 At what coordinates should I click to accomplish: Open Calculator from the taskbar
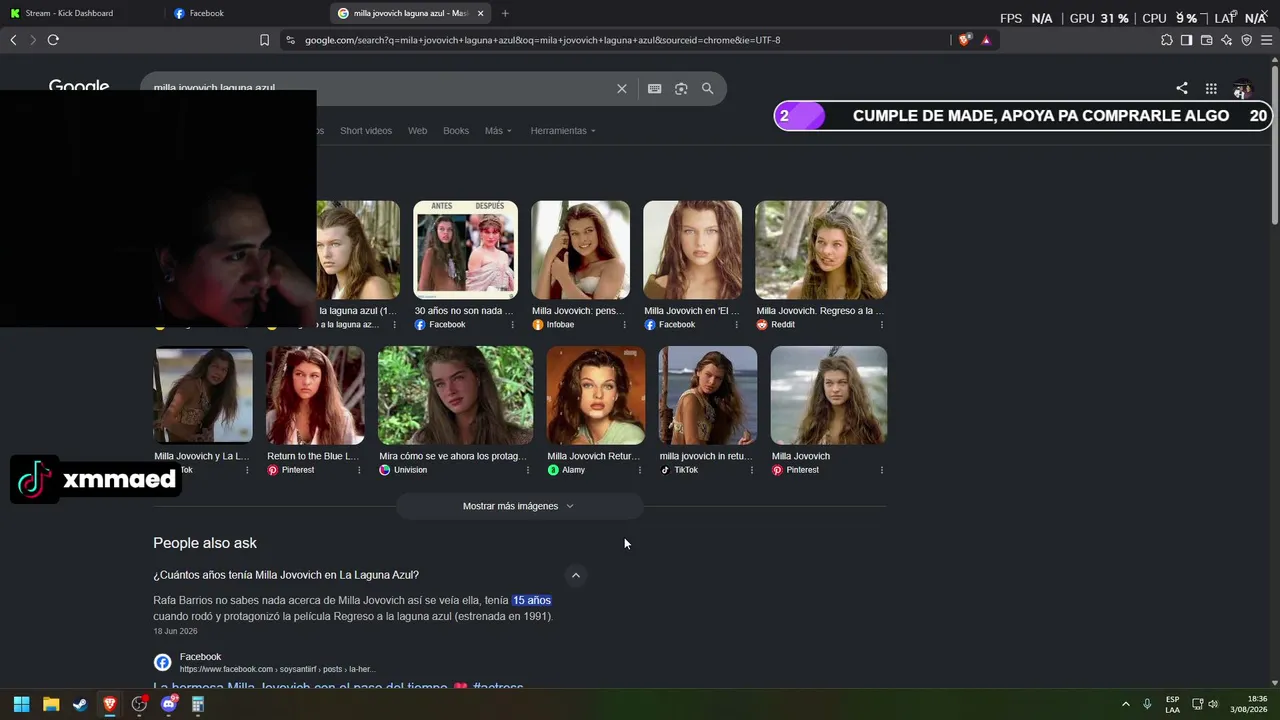coord(198,704)
